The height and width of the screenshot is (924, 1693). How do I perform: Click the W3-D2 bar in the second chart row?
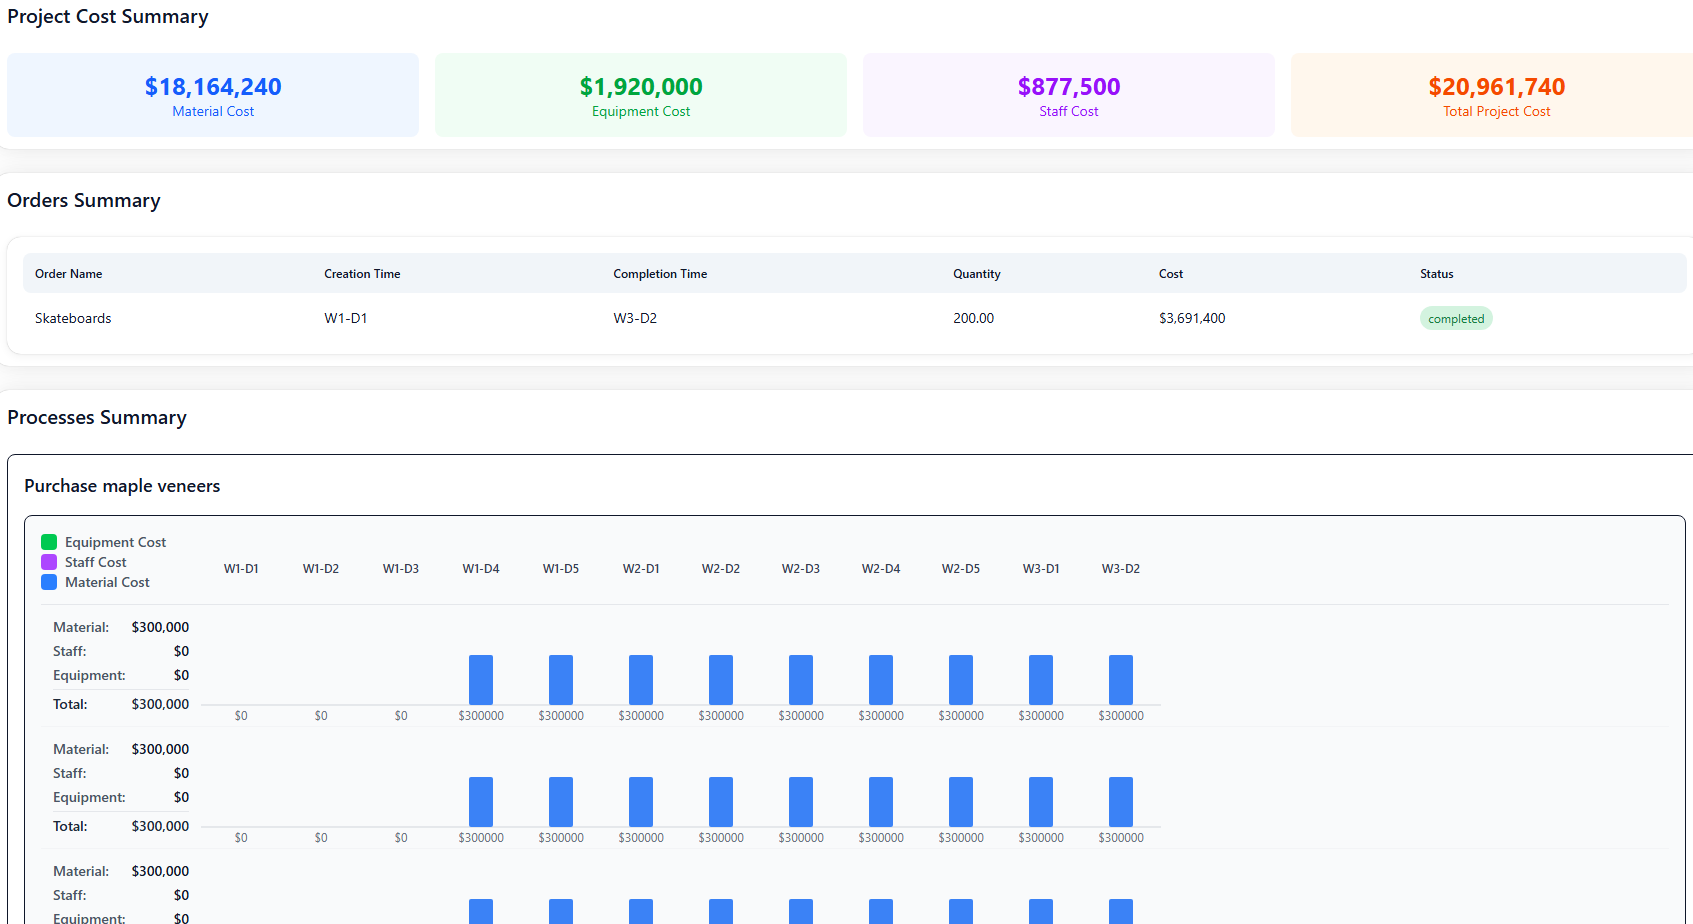1121,802
